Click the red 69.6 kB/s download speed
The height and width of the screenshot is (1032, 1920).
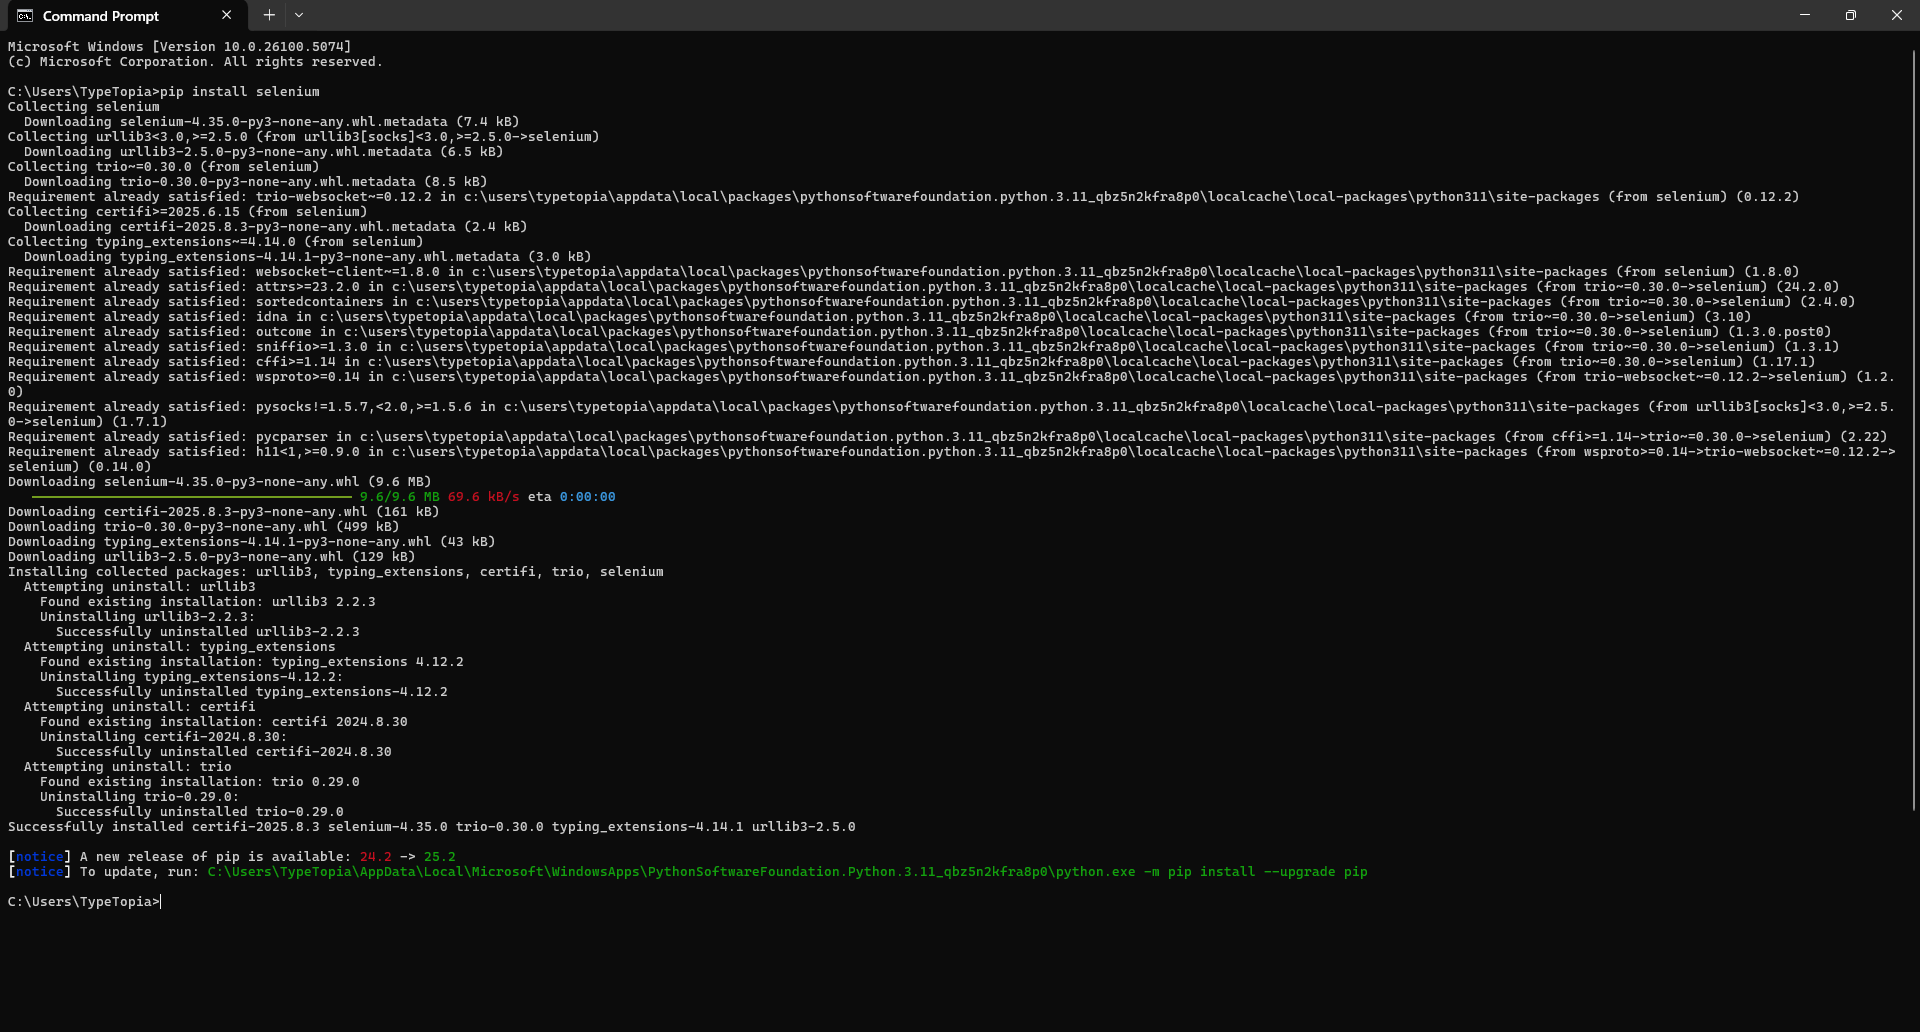point(483,497)
